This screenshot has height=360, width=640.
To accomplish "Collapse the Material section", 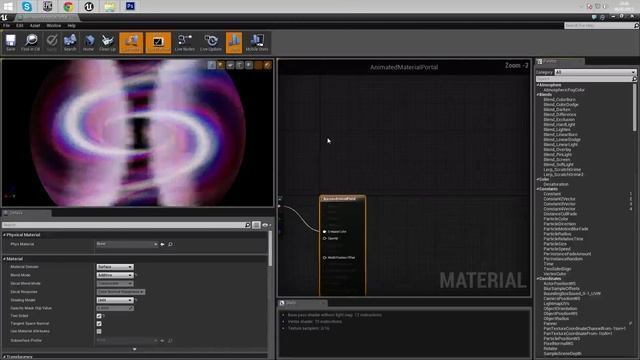I will click(x=5, y=259).
